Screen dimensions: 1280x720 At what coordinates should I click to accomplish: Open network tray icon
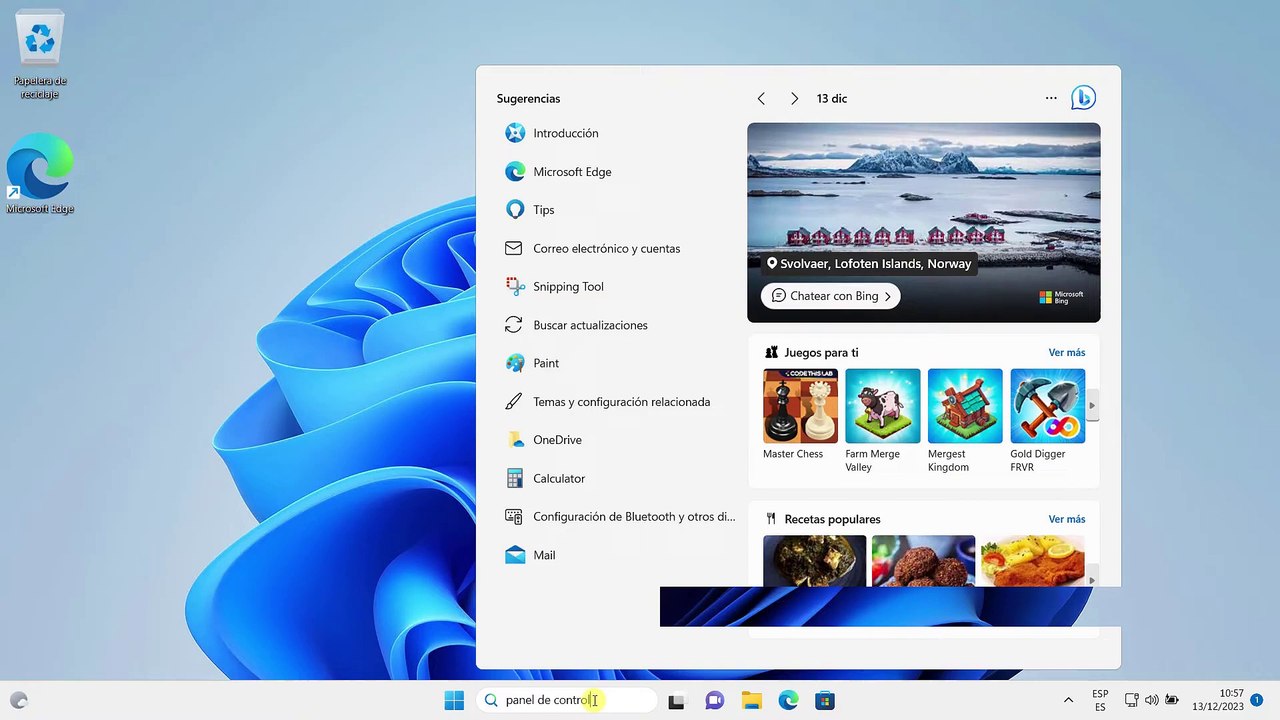[x=1132, y=700]
